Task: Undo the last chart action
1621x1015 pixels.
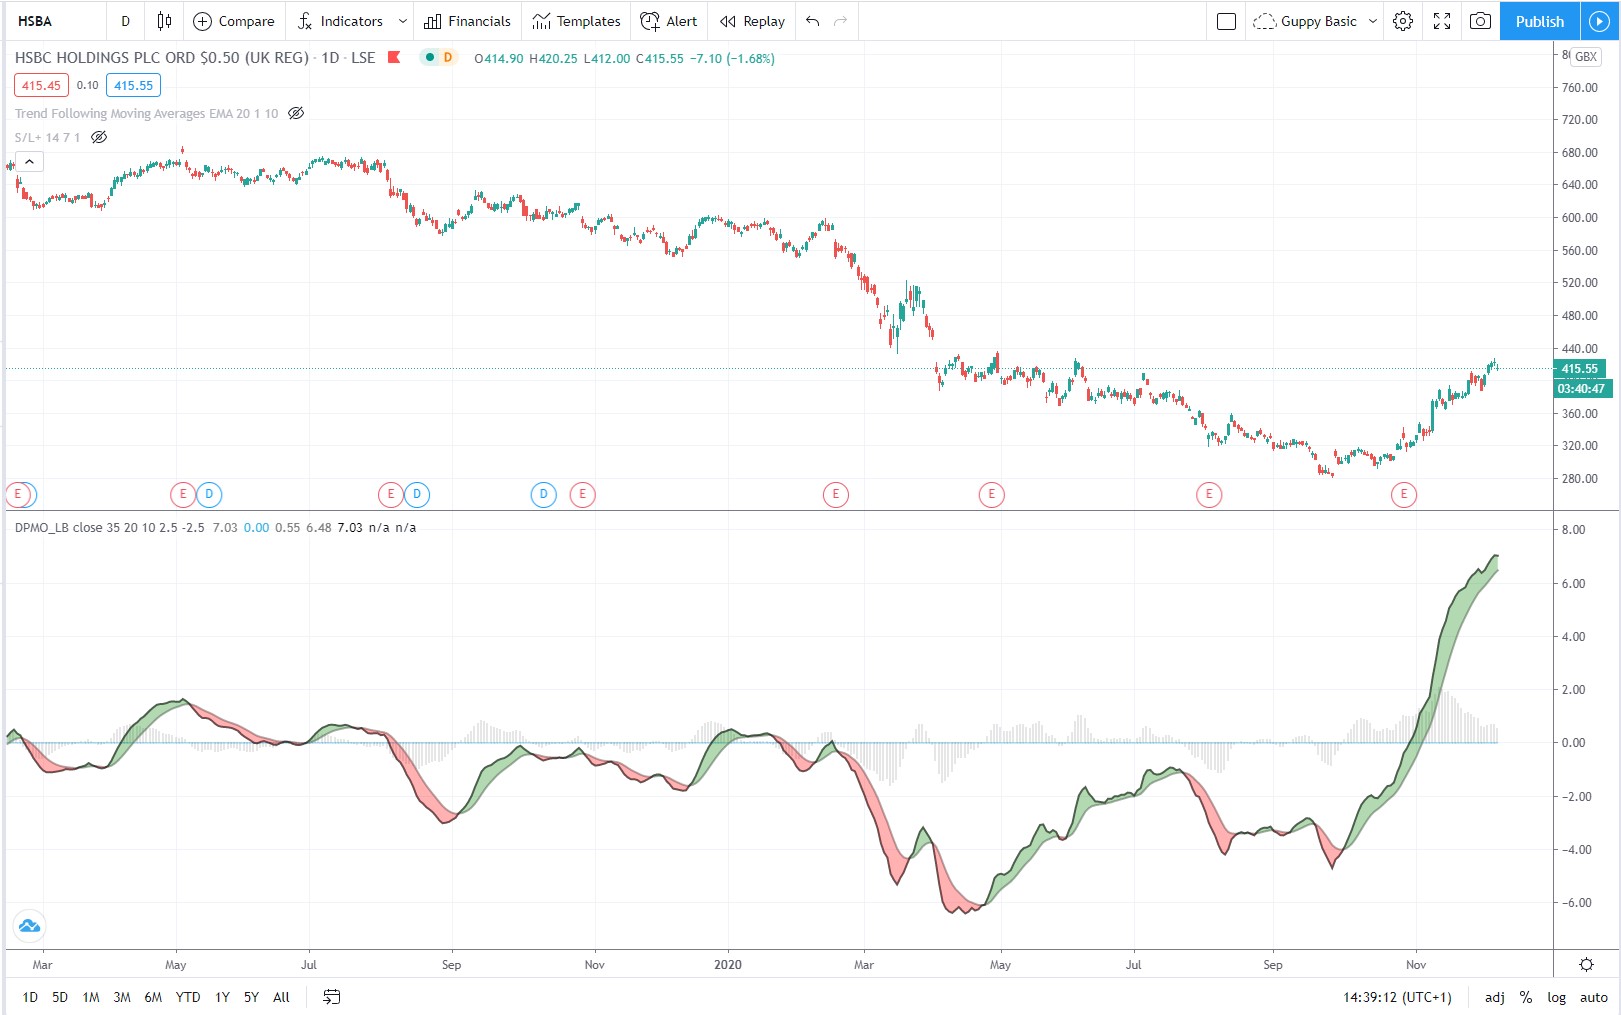Action: tap(812, 21)
